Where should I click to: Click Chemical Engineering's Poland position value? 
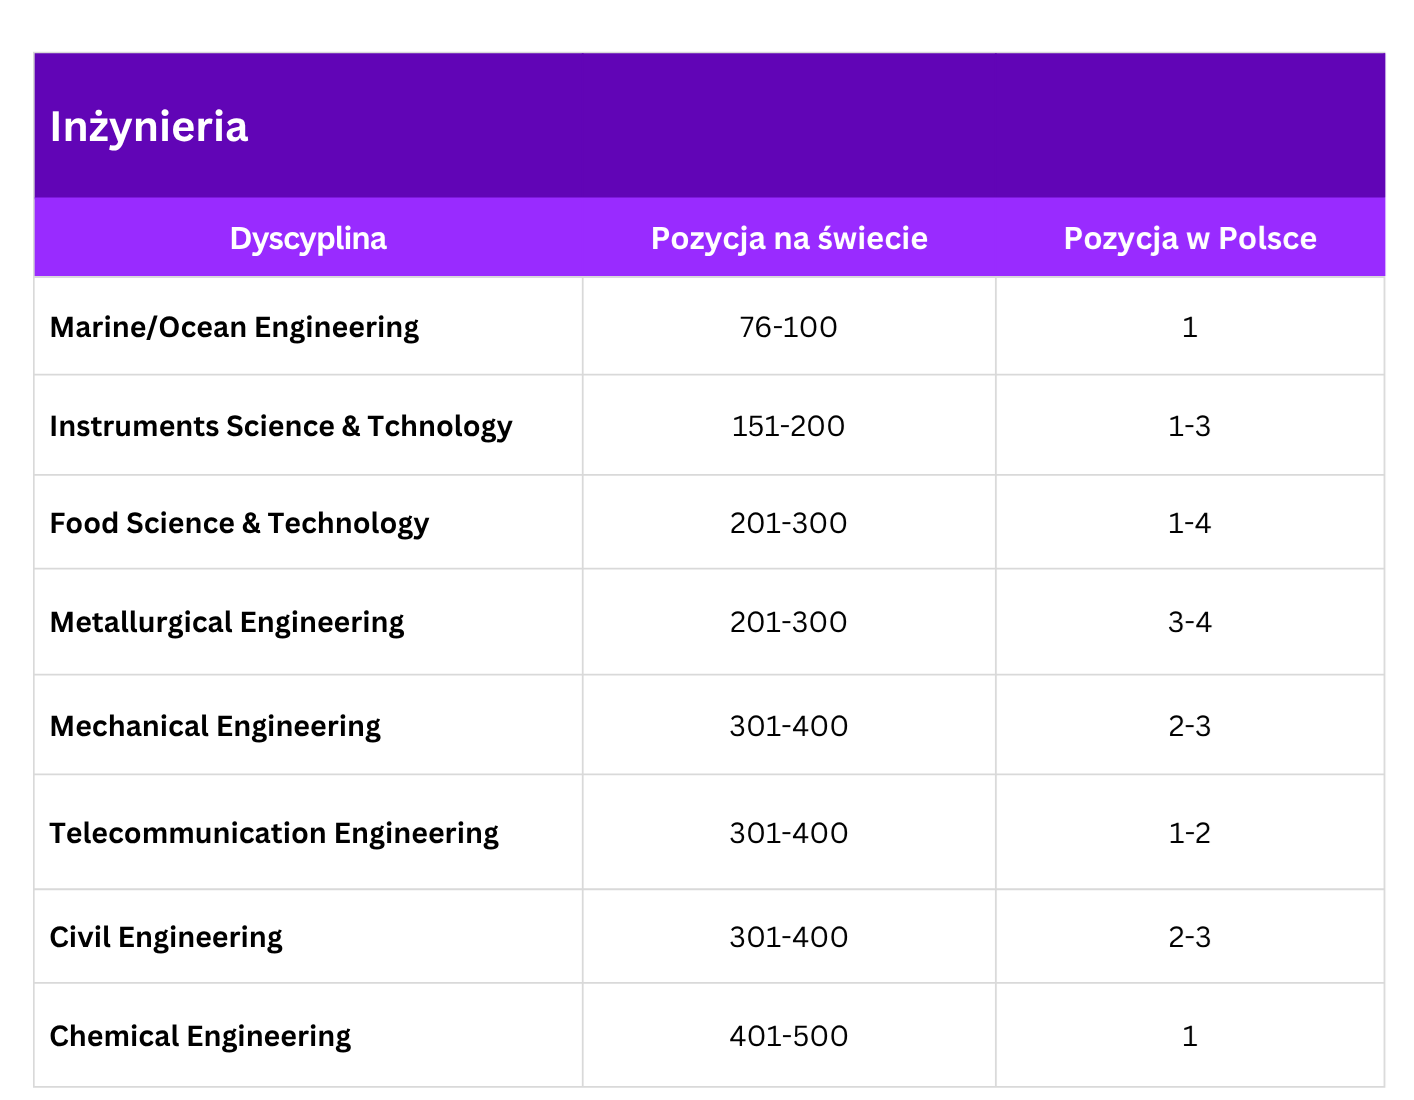1190,1036
